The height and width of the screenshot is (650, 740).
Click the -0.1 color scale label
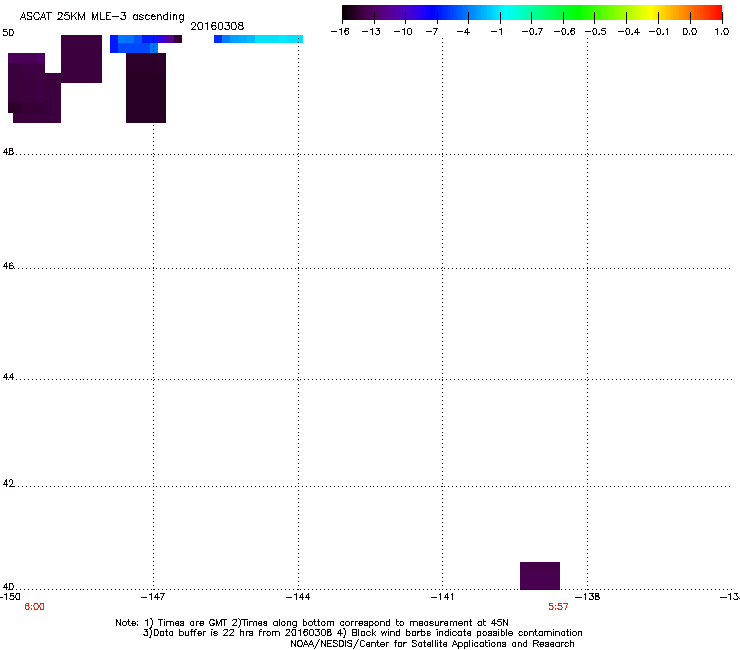pos(659,32)
